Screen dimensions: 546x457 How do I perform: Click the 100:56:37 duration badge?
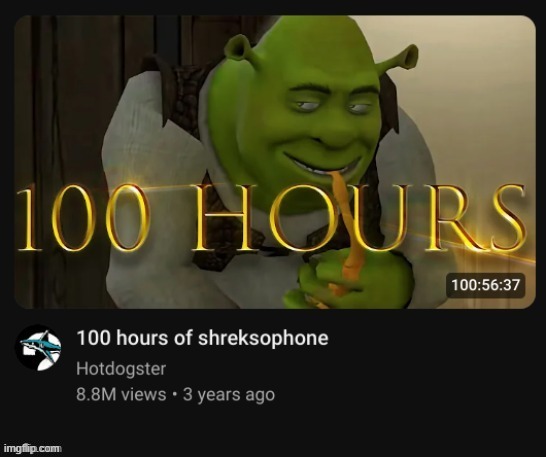[x=485, y=285]
